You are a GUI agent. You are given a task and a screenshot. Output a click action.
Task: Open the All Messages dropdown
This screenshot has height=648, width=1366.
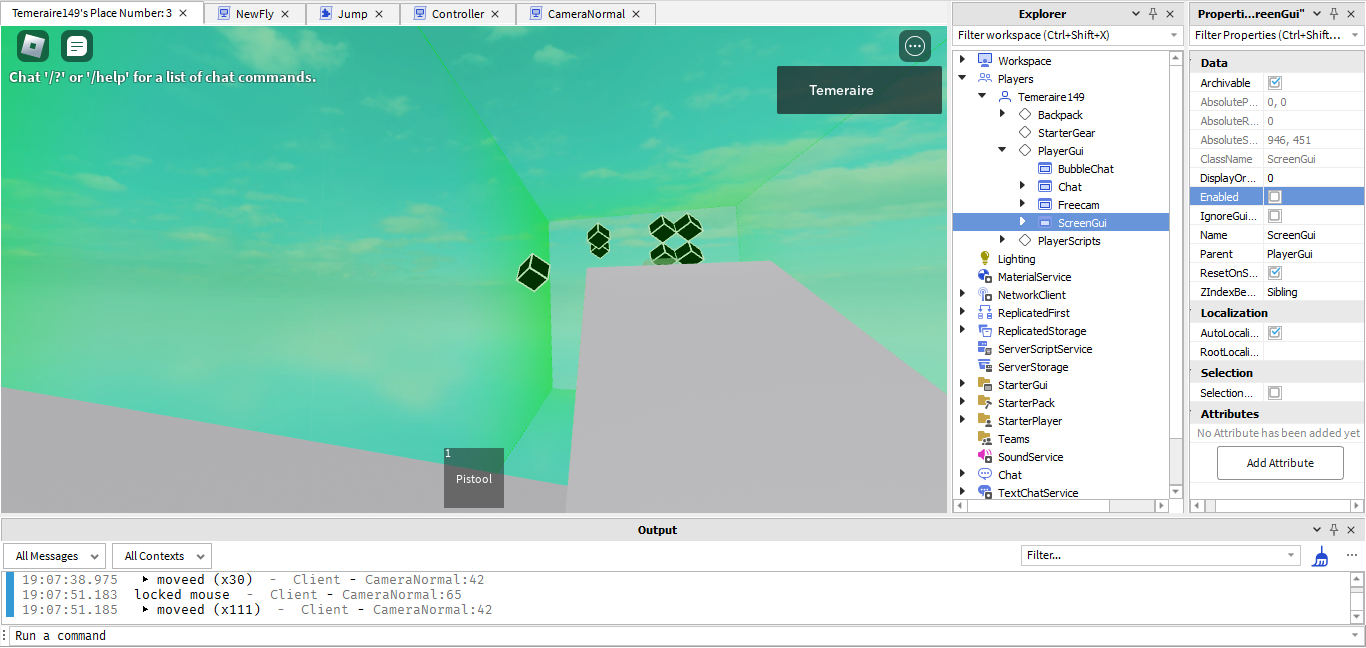coord(54,556)
